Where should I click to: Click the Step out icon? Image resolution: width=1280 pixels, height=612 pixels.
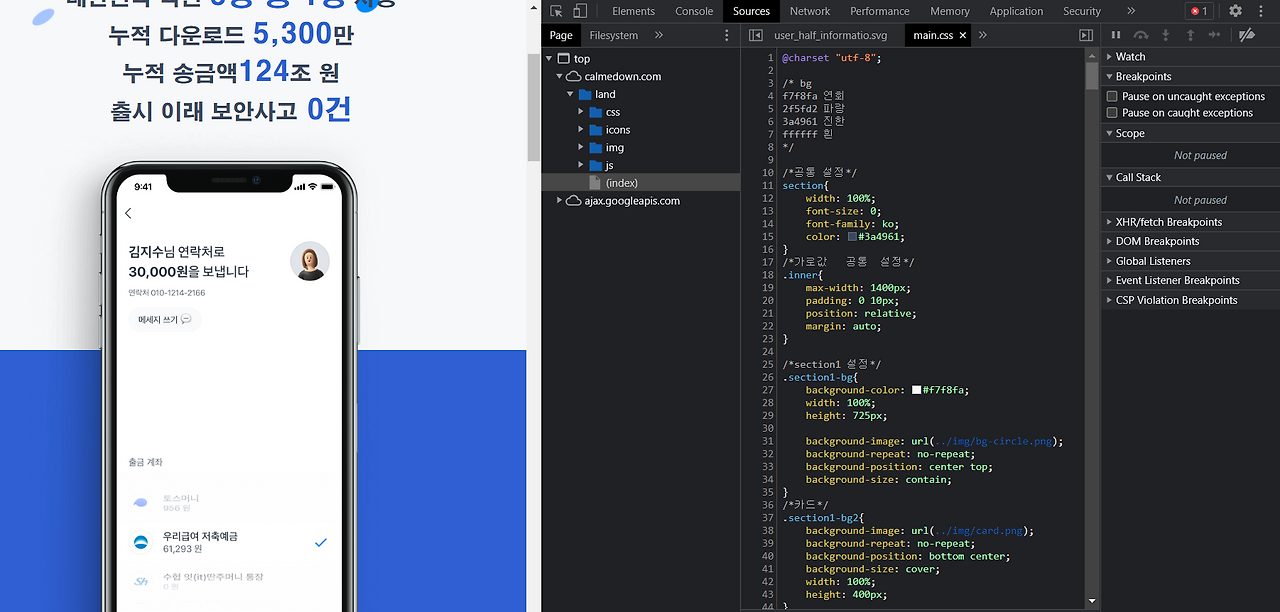point(1190,35)
